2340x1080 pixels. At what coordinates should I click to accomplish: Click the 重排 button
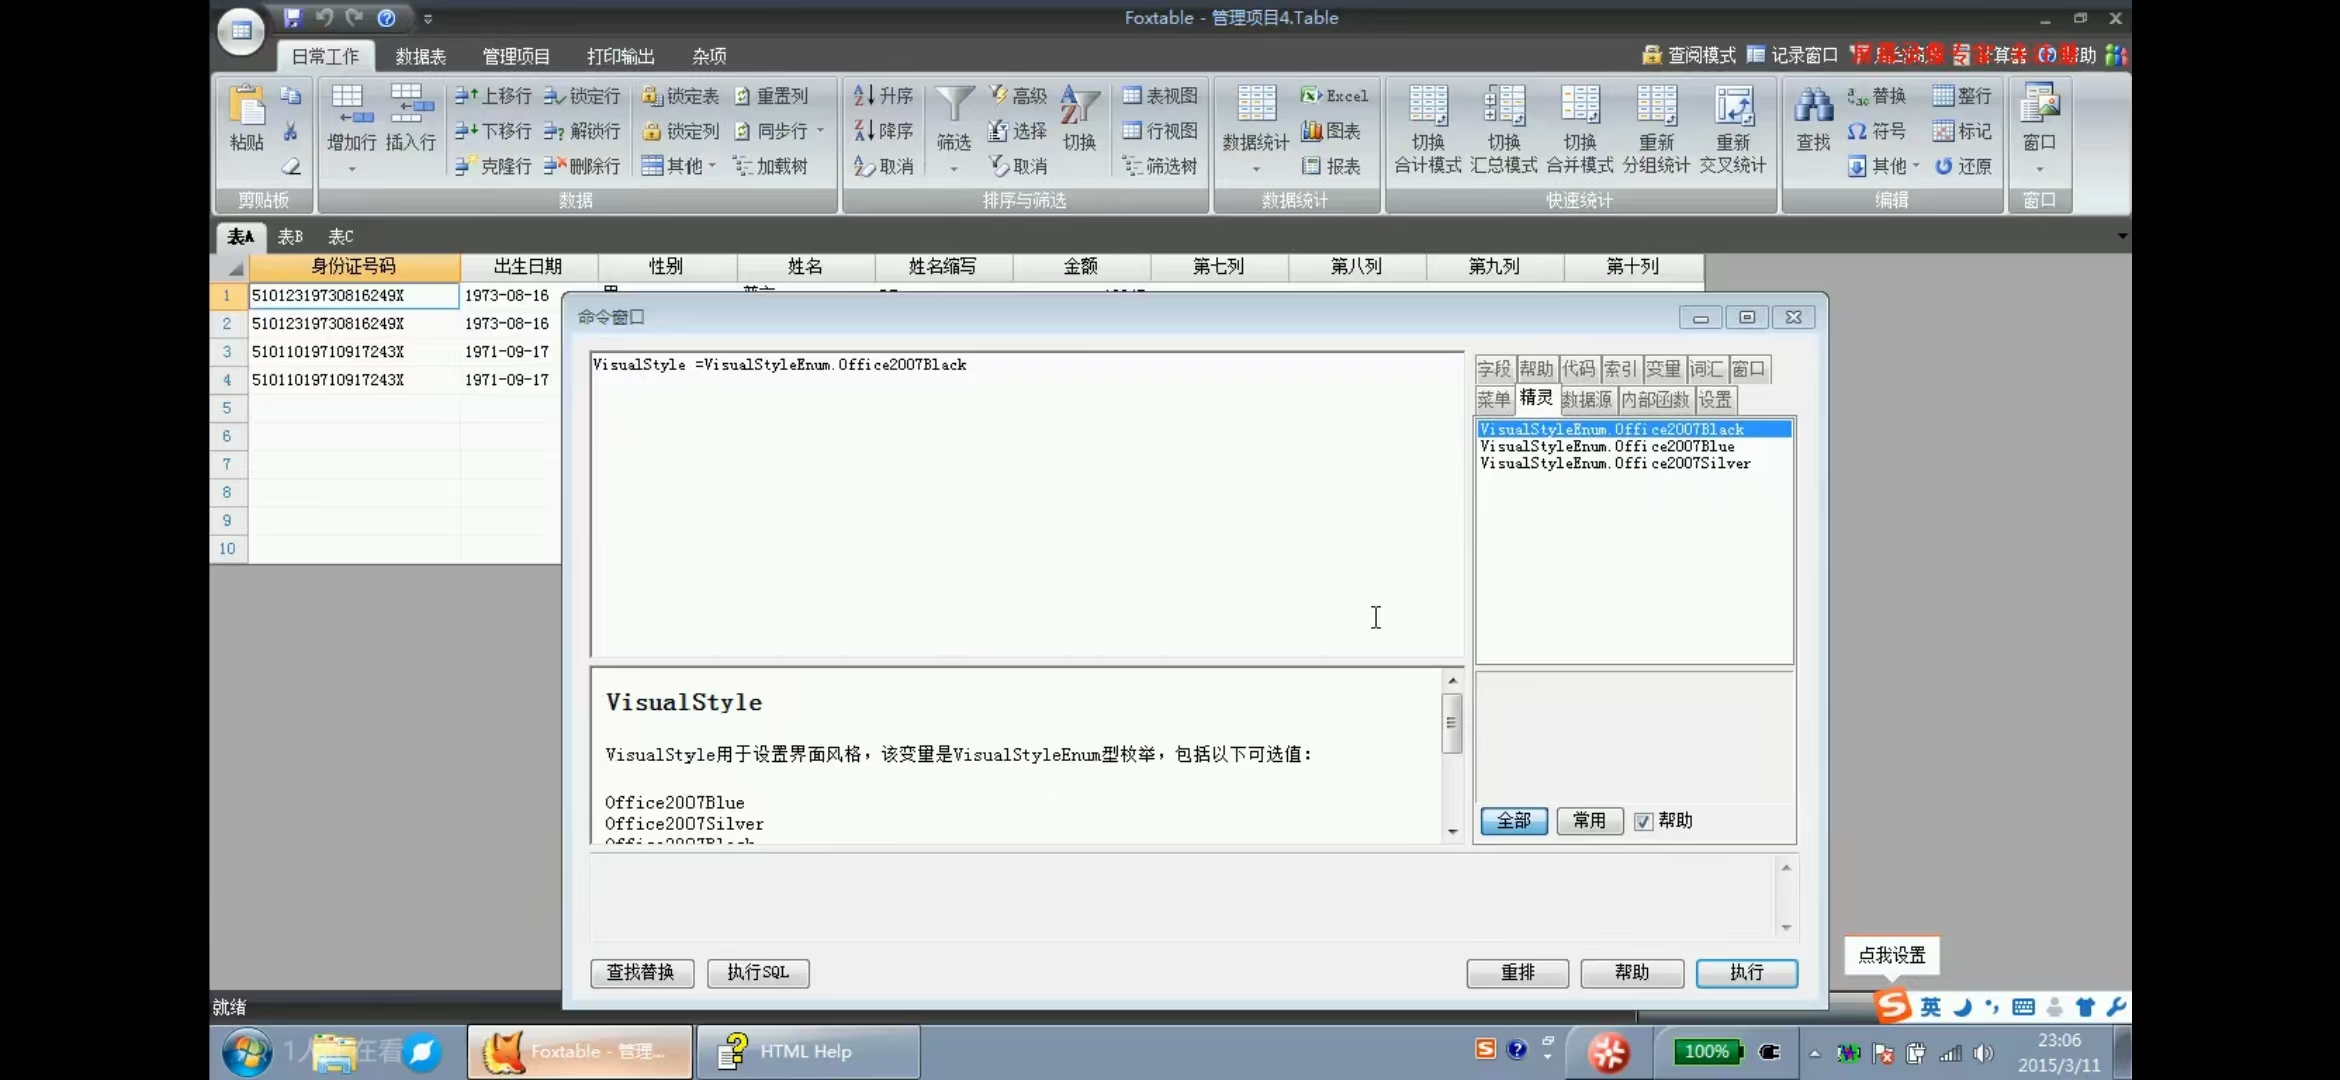point(1517,972)
